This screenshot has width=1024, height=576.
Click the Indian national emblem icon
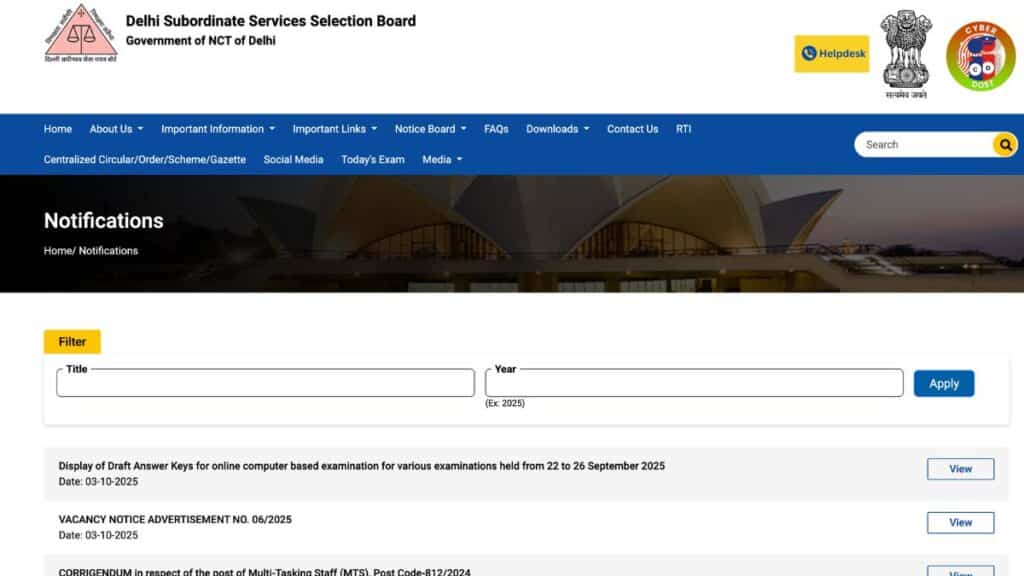tap(906, 52)
